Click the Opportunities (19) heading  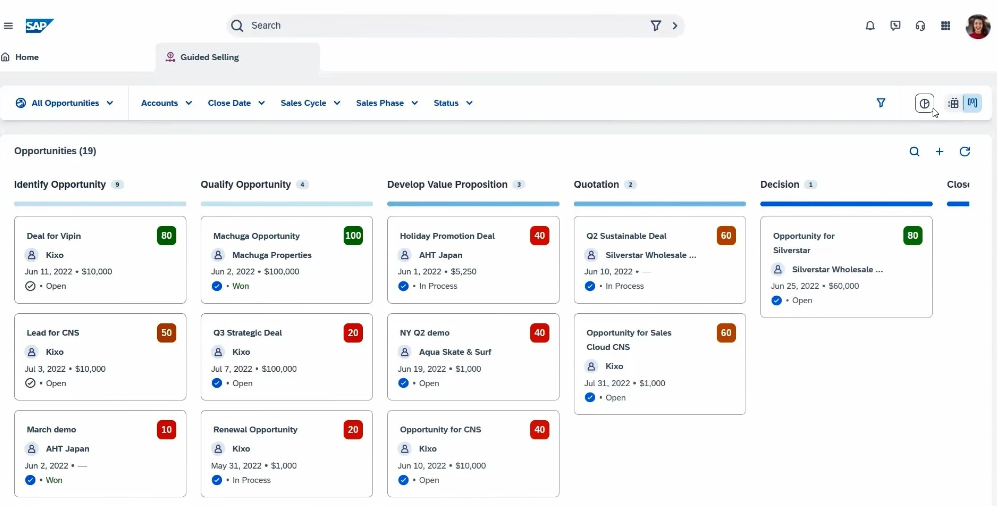[x=55, y=151]
